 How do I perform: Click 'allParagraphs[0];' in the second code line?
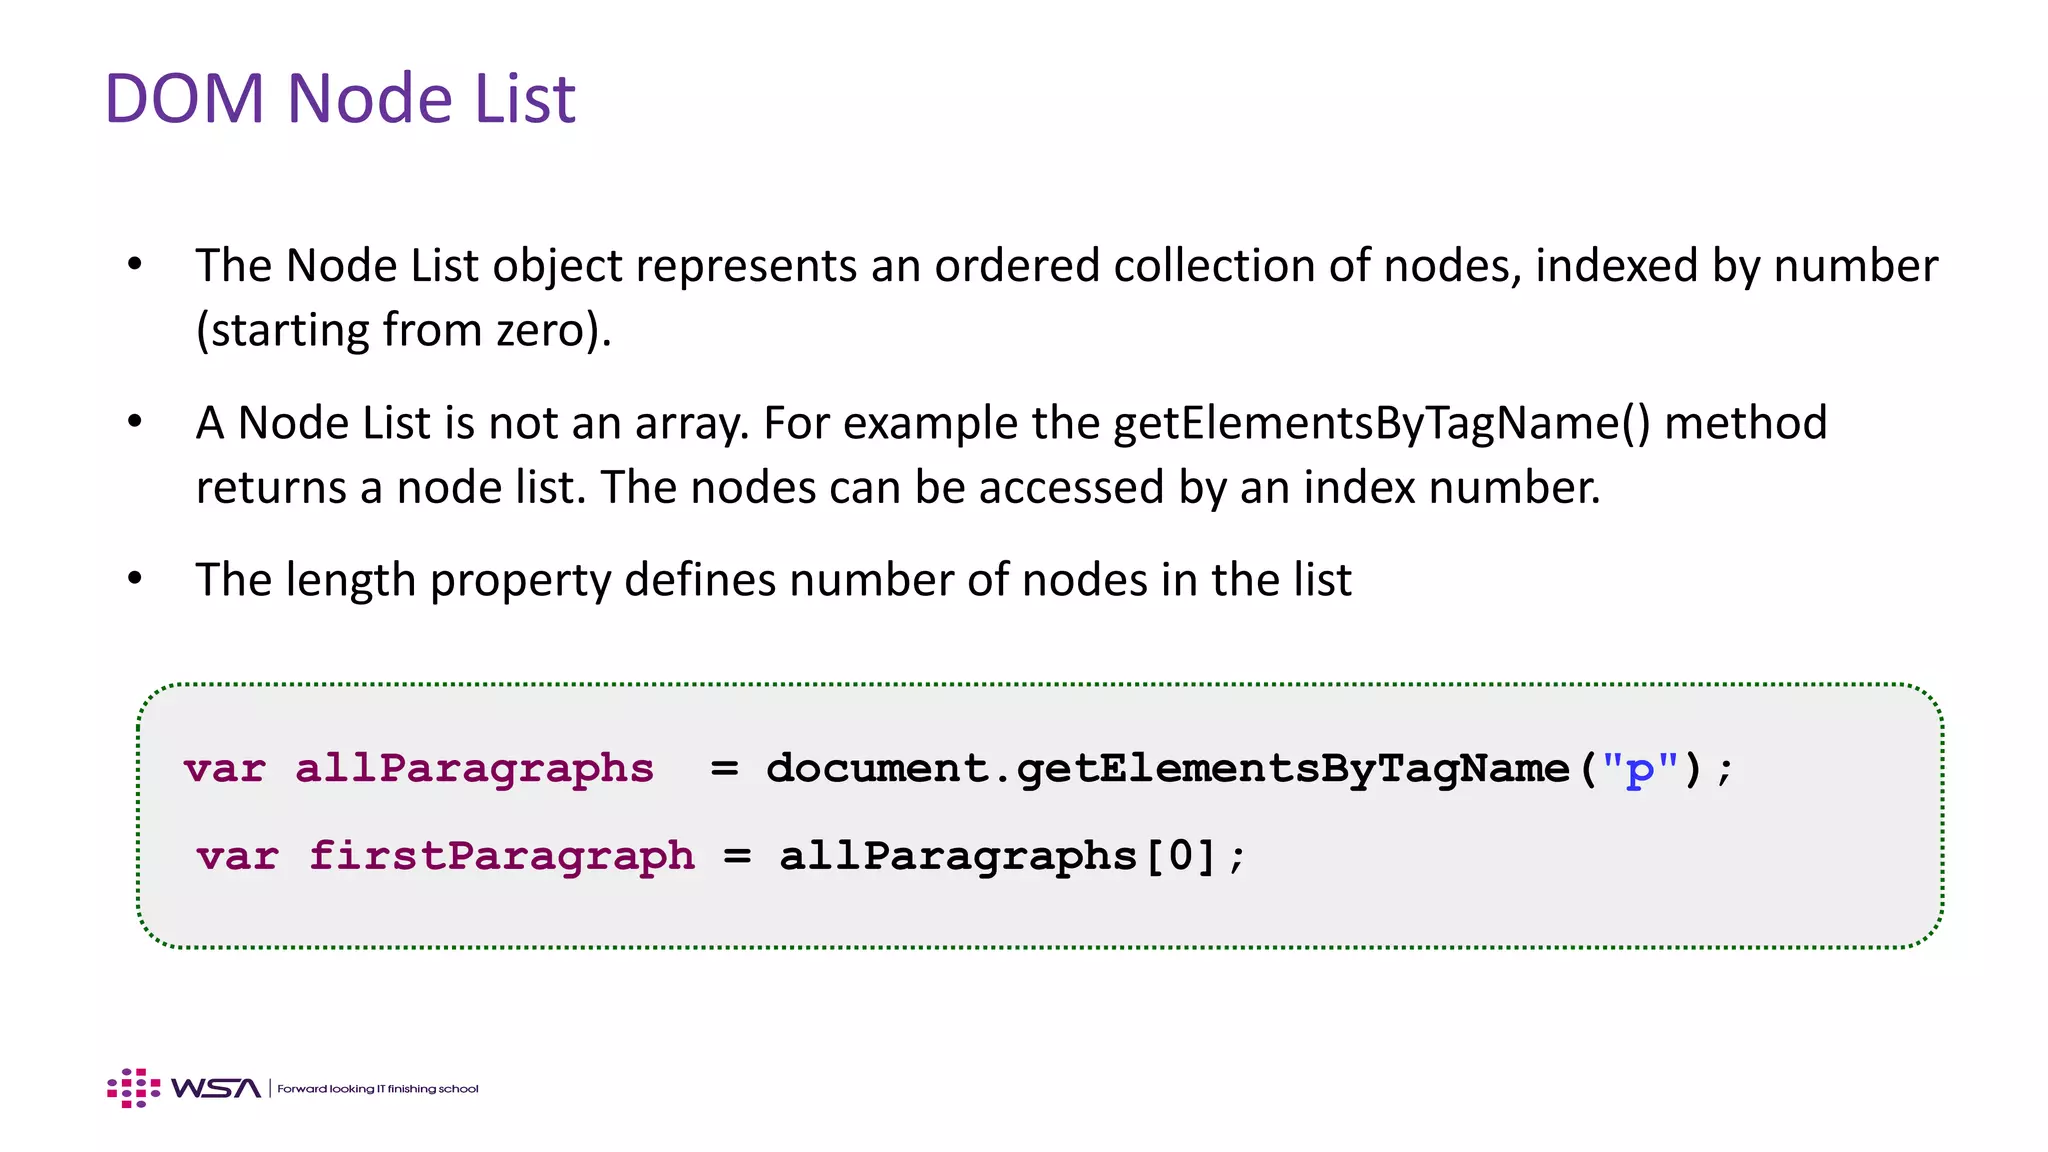(1013, 857)
